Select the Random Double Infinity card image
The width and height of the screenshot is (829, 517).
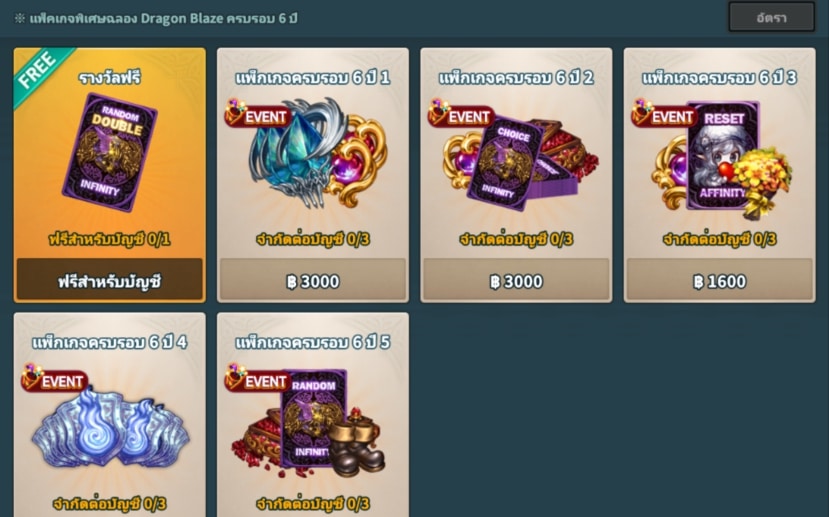(x=110, y=152)
